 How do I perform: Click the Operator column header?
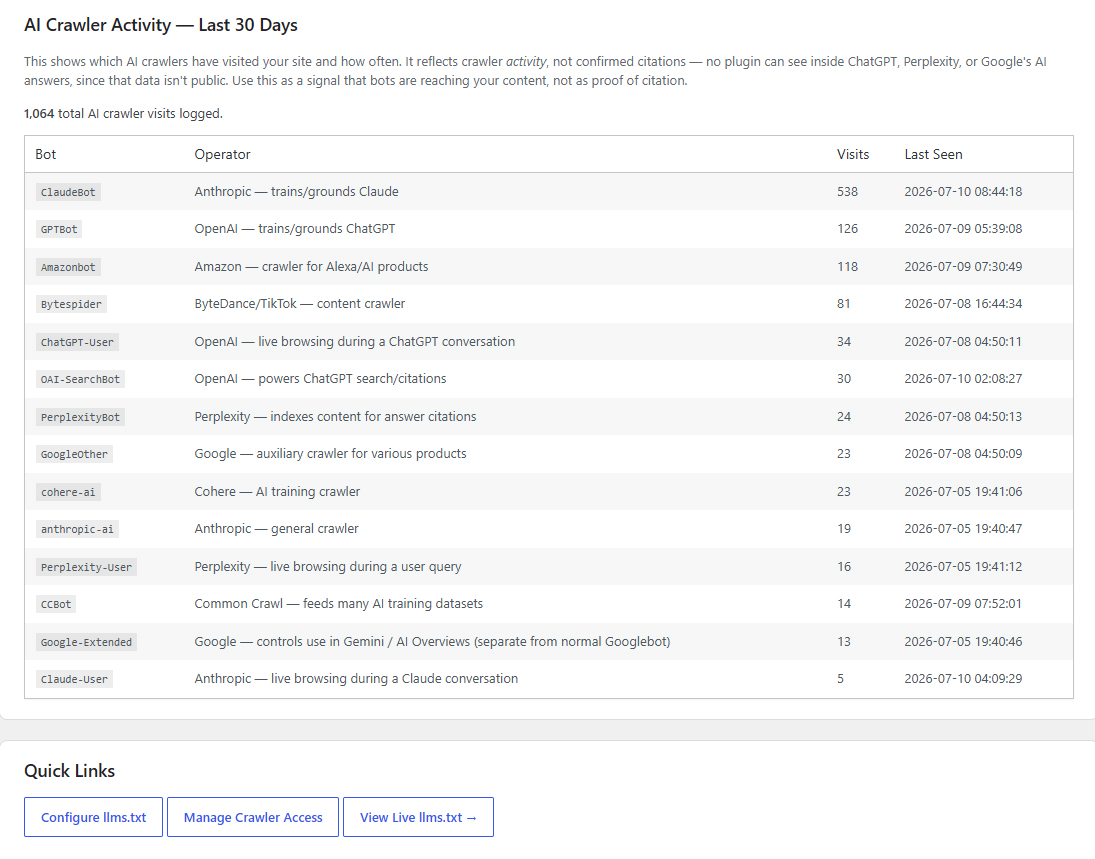coord(222,154)
